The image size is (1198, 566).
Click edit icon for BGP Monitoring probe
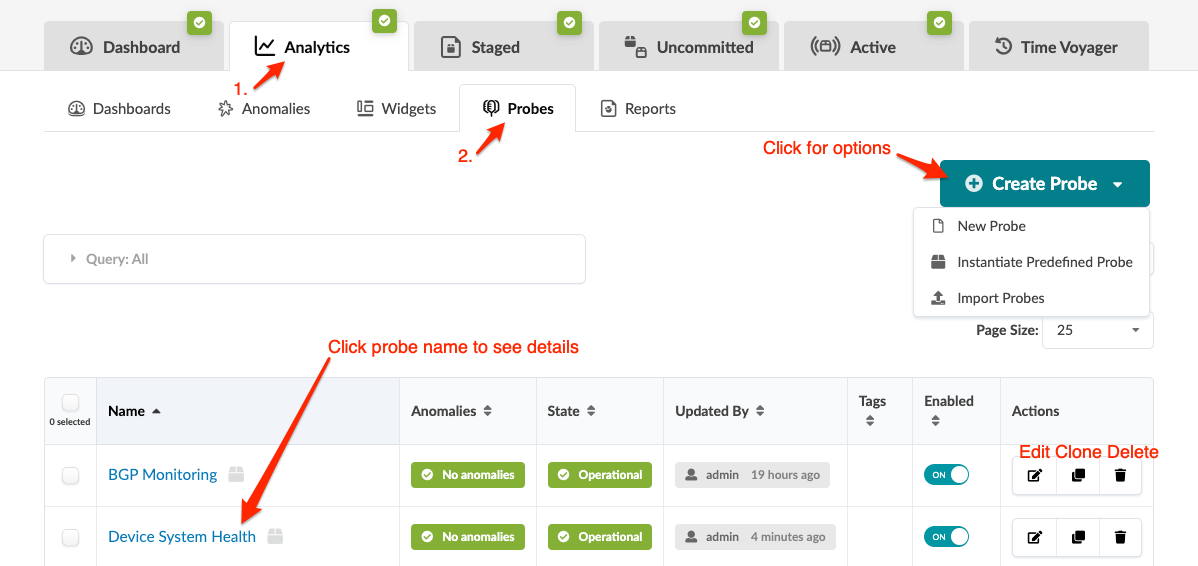(1035, 475)
